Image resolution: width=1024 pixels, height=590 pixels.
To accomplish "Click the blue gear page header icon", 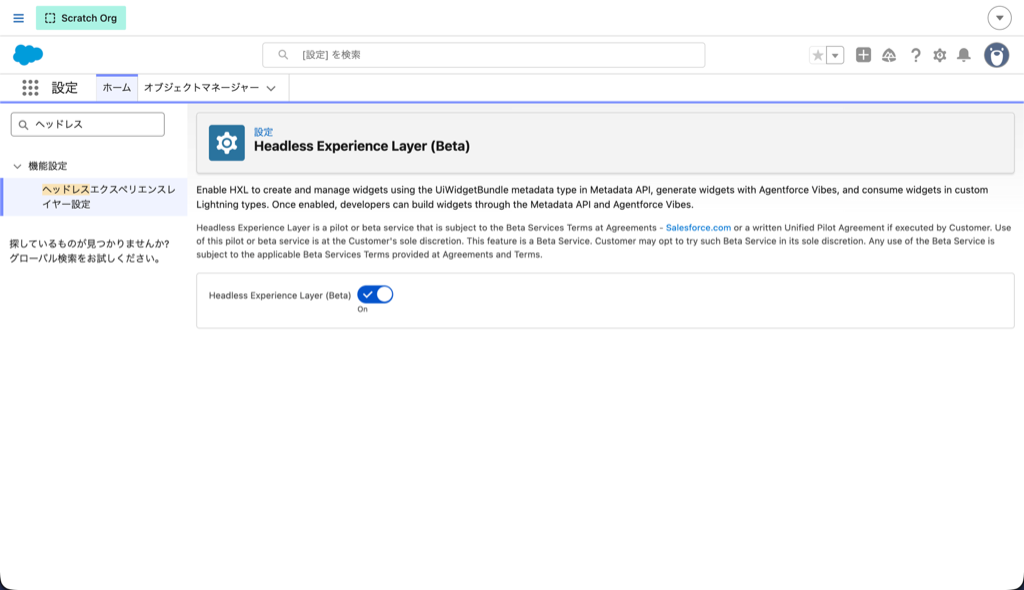I will point(227,142).
